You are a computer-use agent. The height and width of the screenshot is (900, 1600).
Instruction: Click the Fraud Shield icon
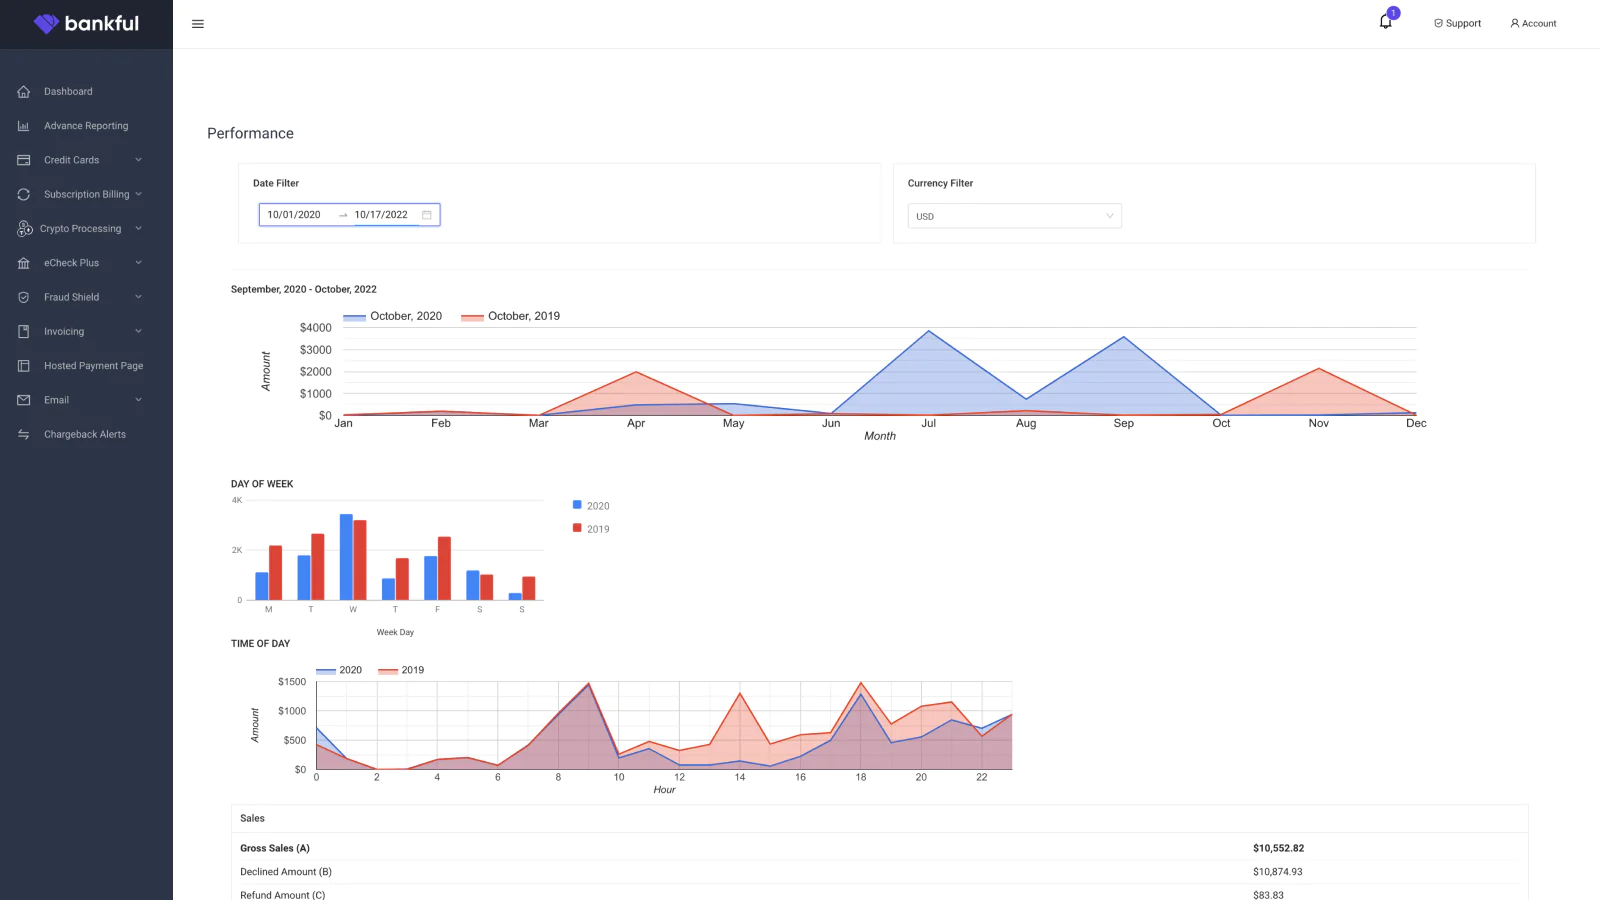(24, 297)
